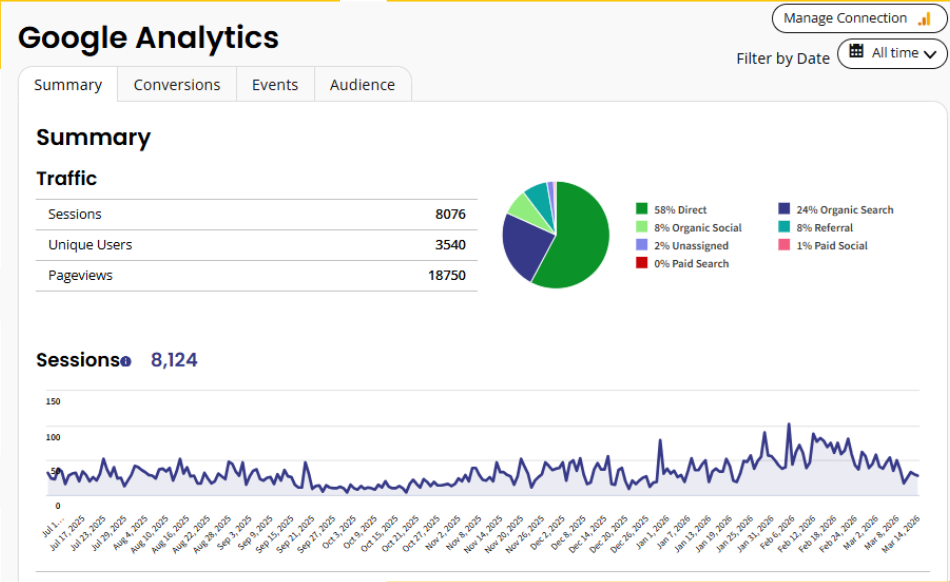Toggle the Referral legend swatch
The image size is (950, 582).
point(784,228)
